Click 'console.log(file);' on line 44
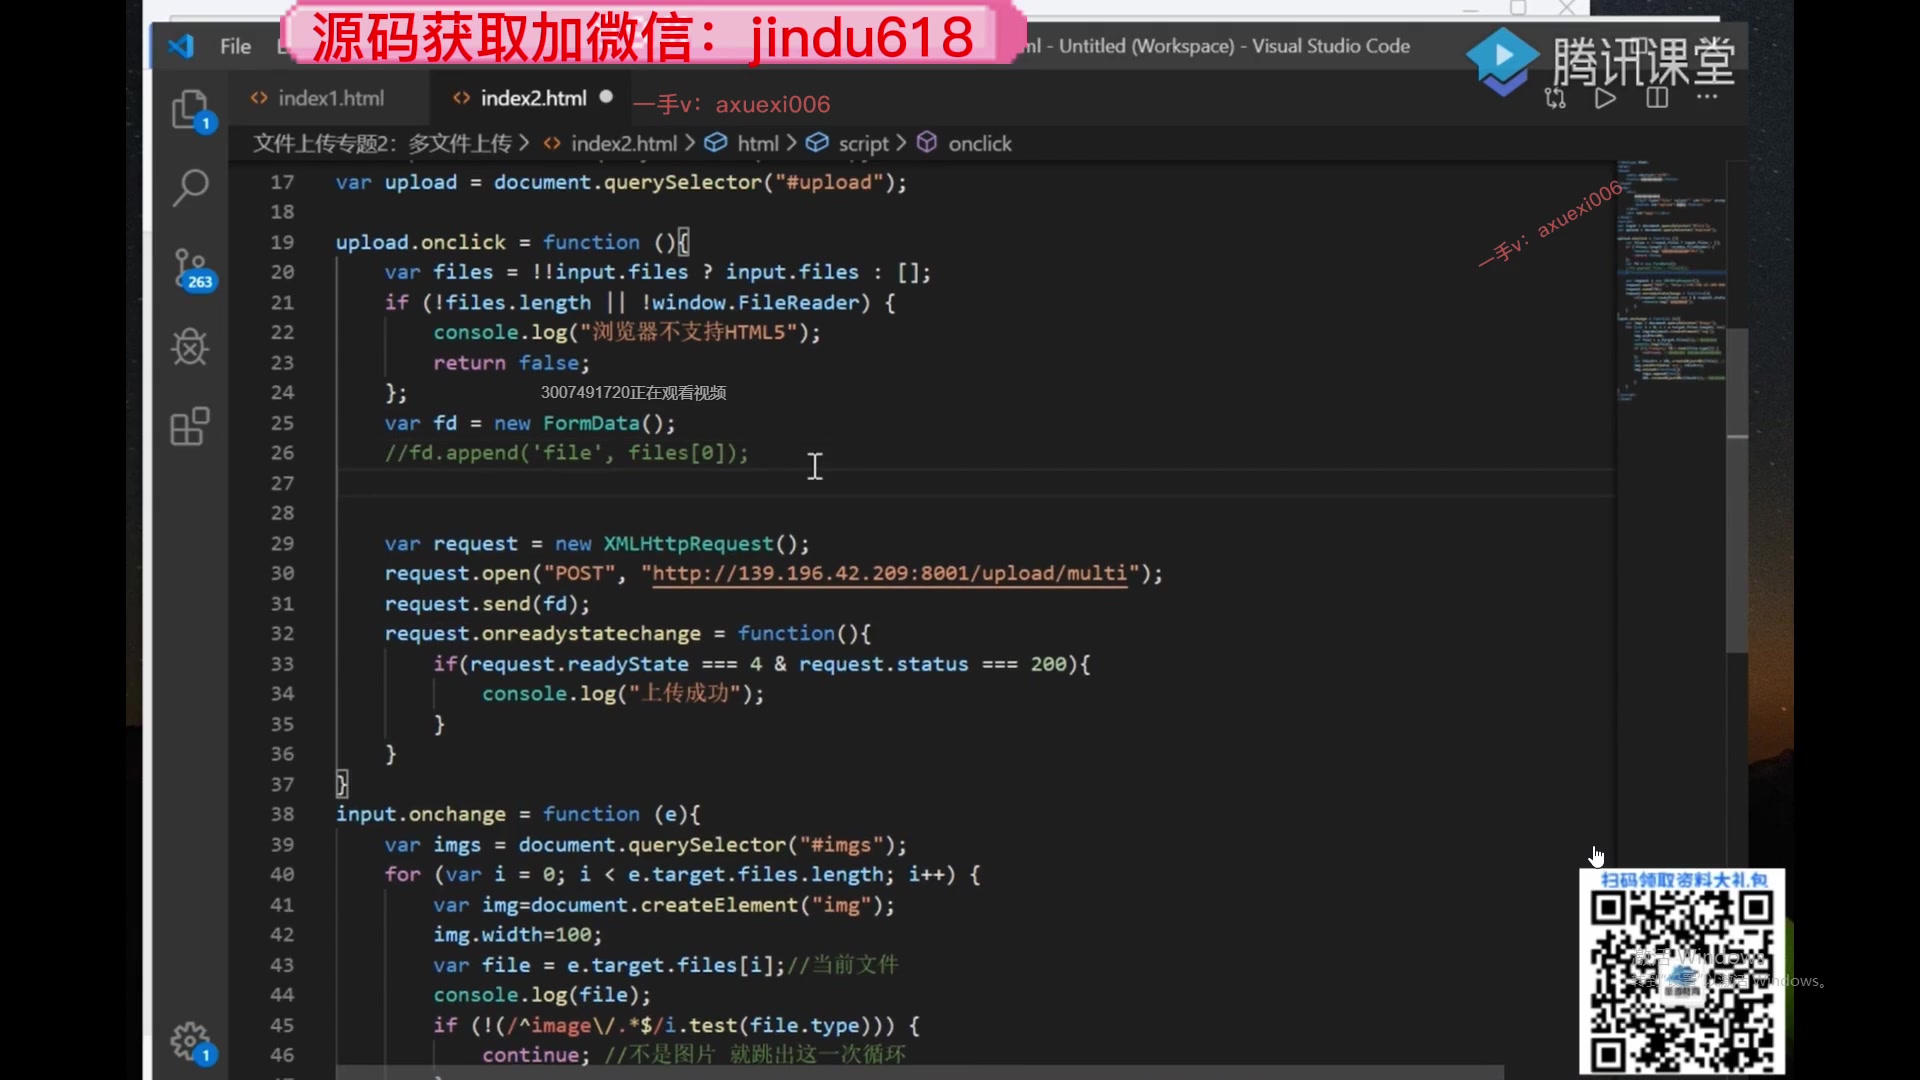 coord(542,994)
